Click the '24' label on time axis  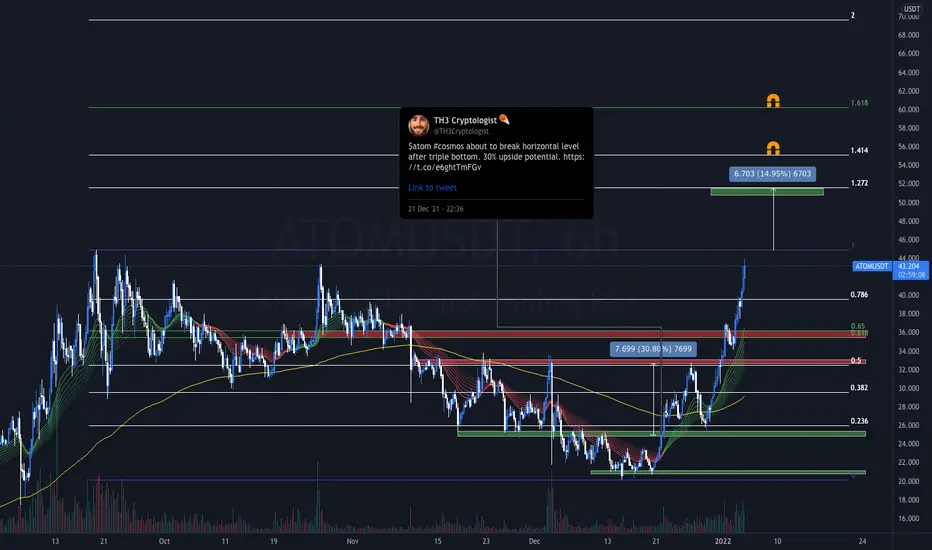coord(862,541)
